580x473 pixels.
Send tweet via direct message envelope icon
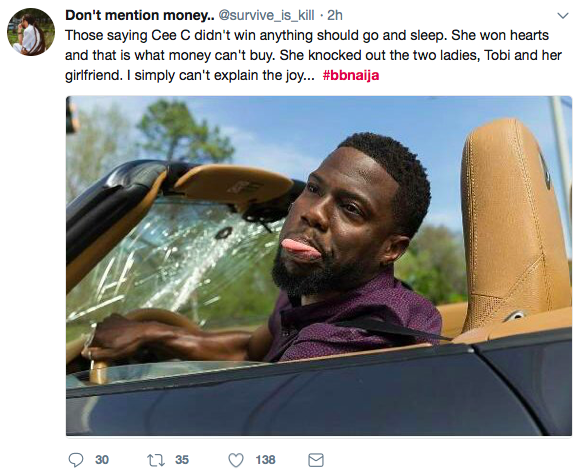316,460
